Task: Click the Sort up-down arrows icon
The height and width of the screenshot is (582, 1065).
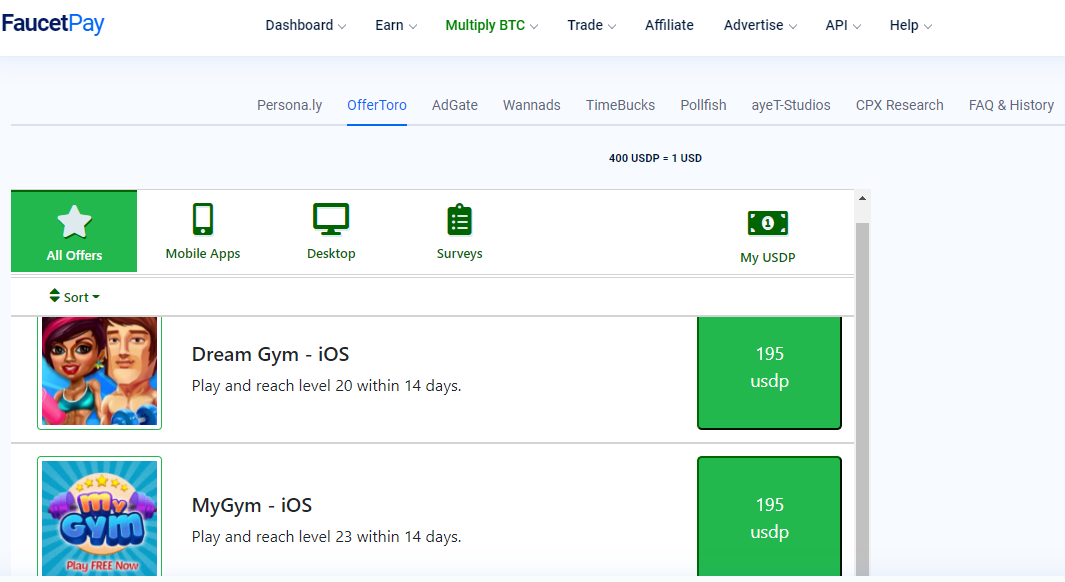Action: 54,295
